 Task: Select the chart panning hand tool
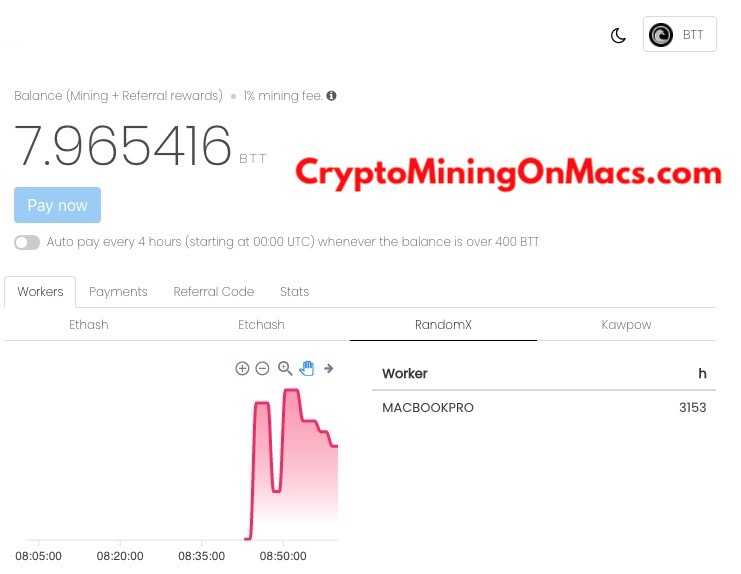click(x=307, y=368)
